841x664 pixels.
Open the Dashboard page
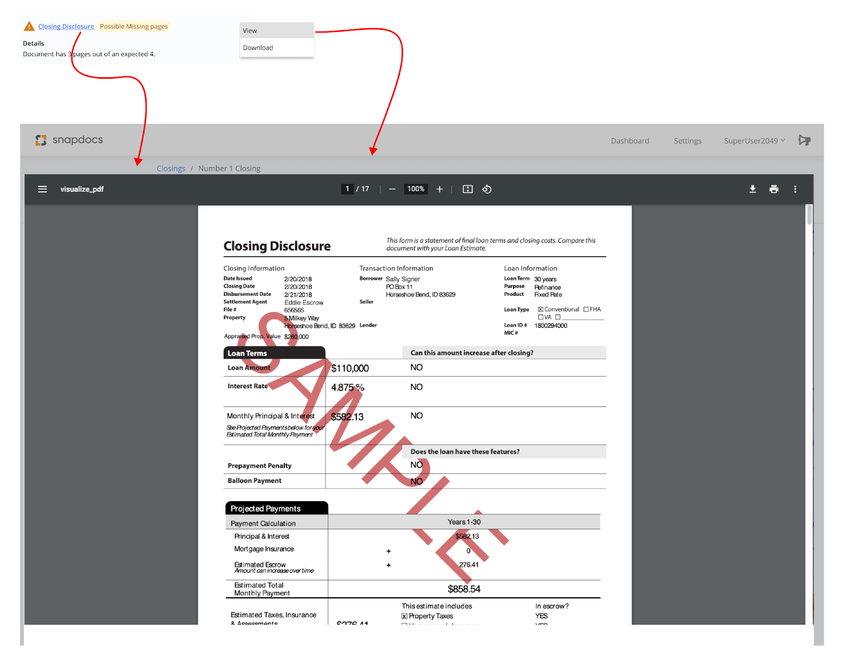pos(630,141)
